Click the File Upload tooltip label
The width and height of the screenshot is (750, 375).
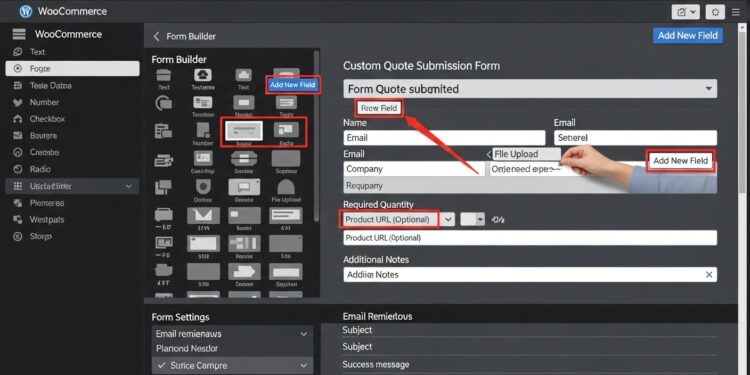pyautogui.click(x=526, y=154)
